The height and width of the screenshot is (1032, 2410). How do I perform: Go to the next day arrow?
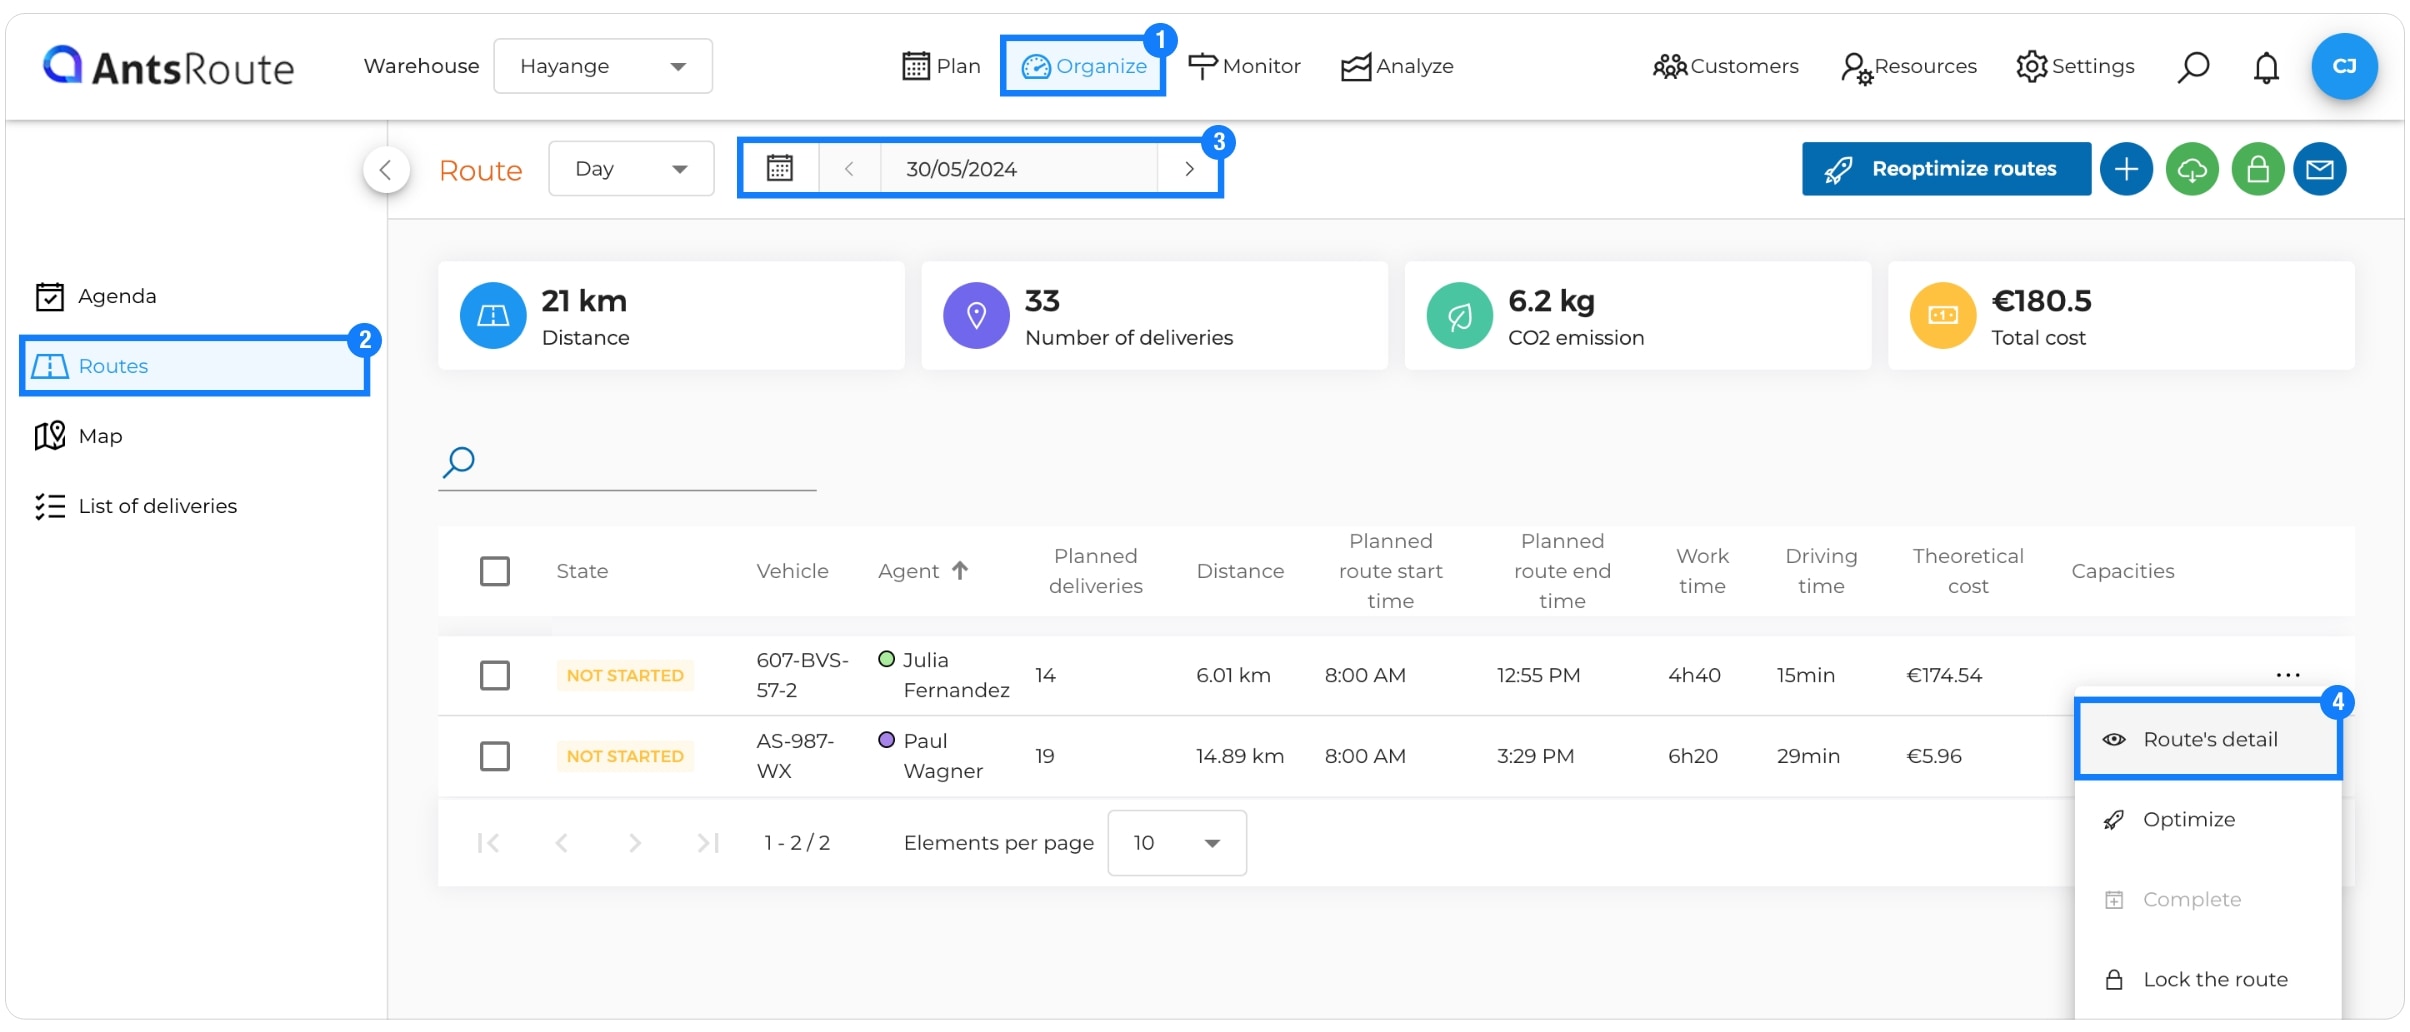(1189, 168)
